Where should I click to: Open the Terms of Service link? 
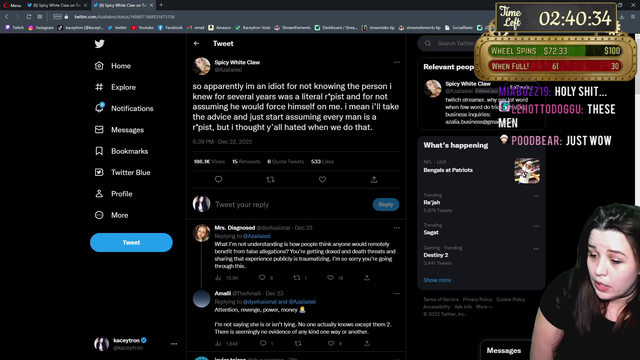[441, 300]
